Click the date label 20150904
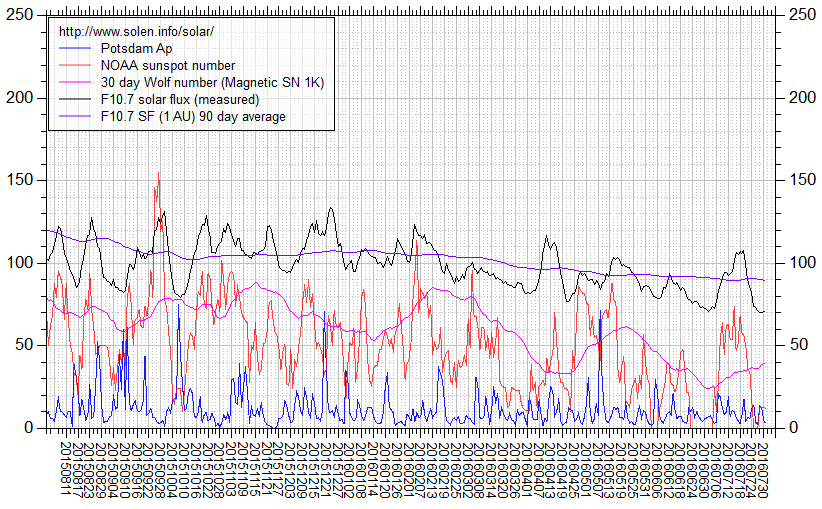This screenshot has height=509, width=822. point(113,470)
